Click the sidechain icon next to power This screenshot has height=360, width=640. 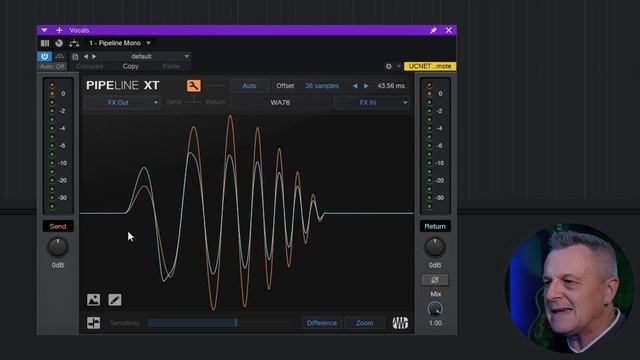point(60,57)
